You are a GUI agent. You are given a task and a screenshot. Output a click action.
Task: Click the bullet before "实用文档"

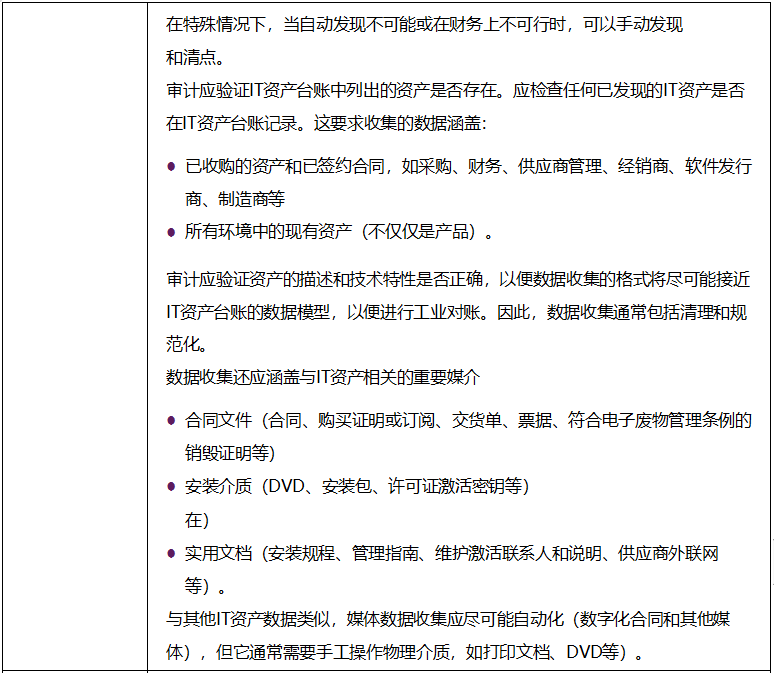[172, 553]
